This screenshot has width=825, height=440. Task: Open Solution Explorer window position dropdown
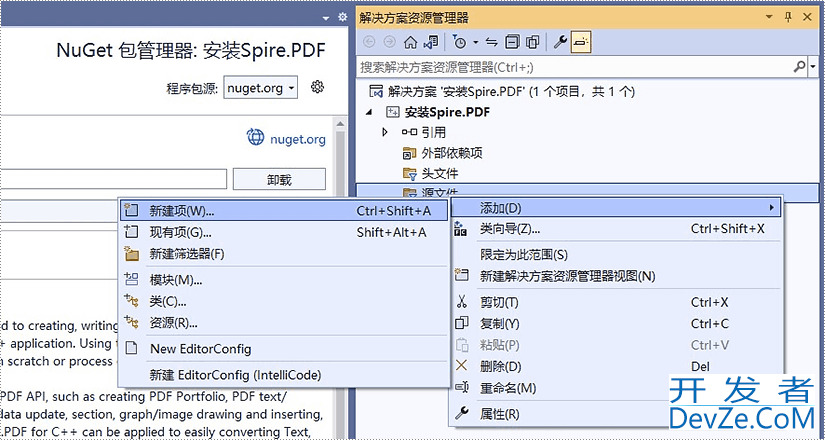(769, 17)
